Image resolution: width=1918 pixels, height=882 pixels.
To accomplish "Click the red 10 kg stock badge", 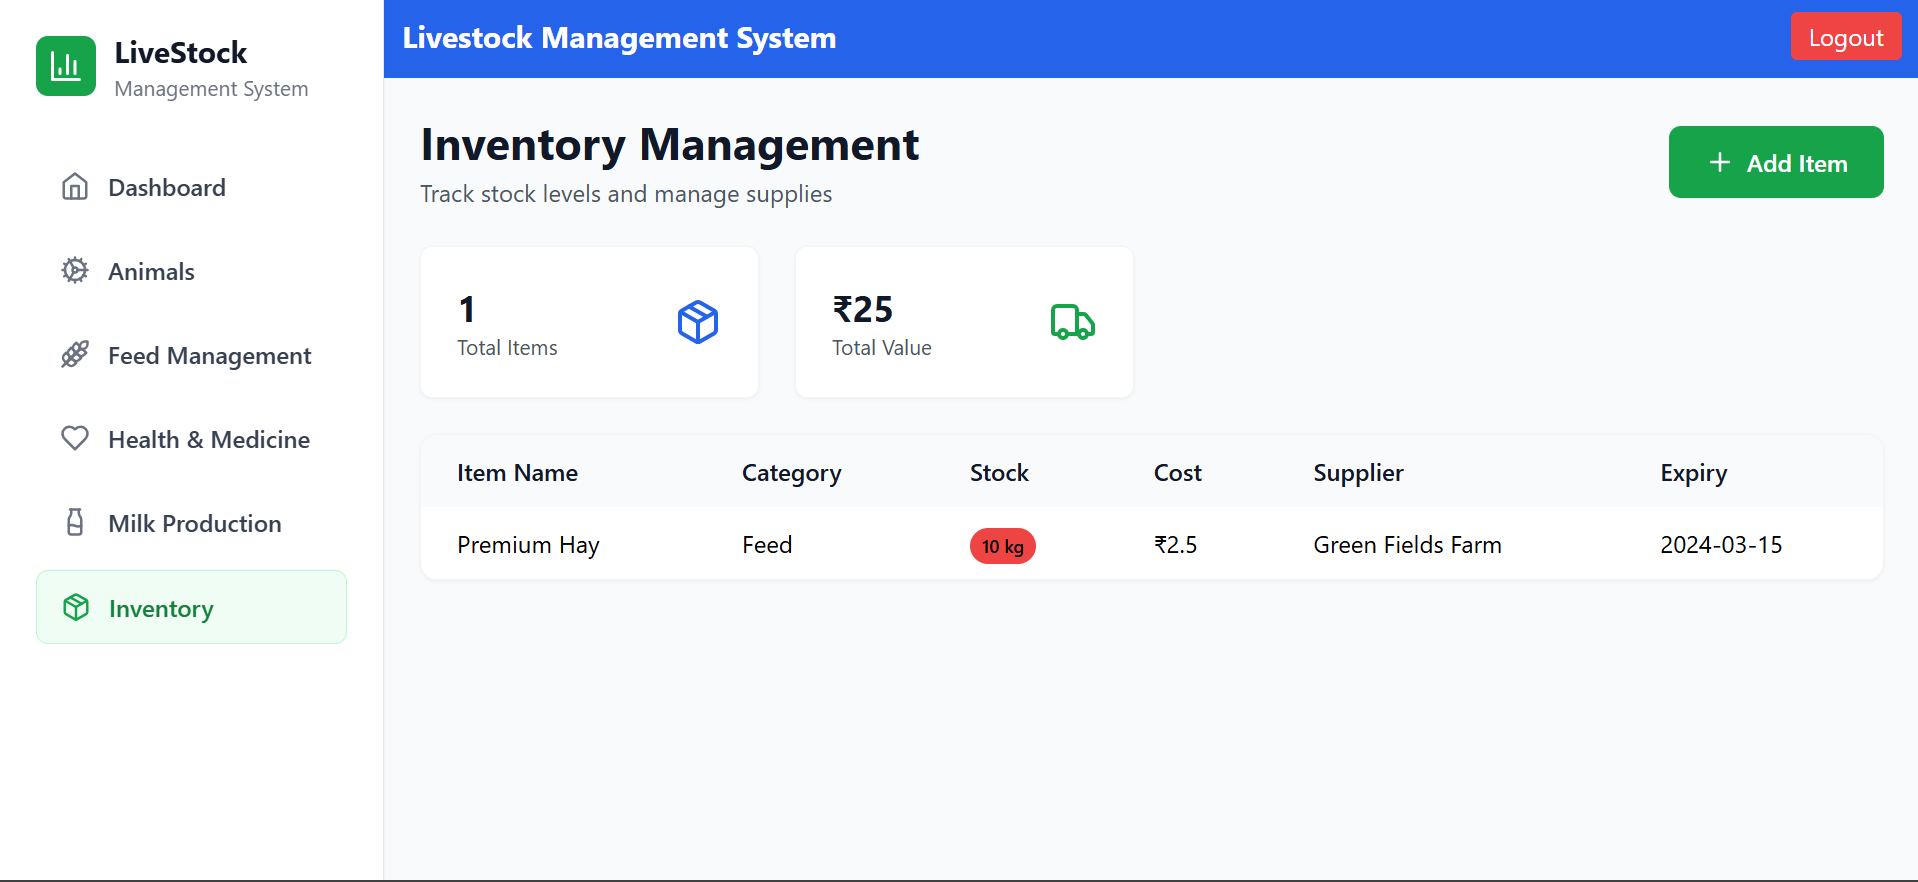I will (x=1003, y=546).
